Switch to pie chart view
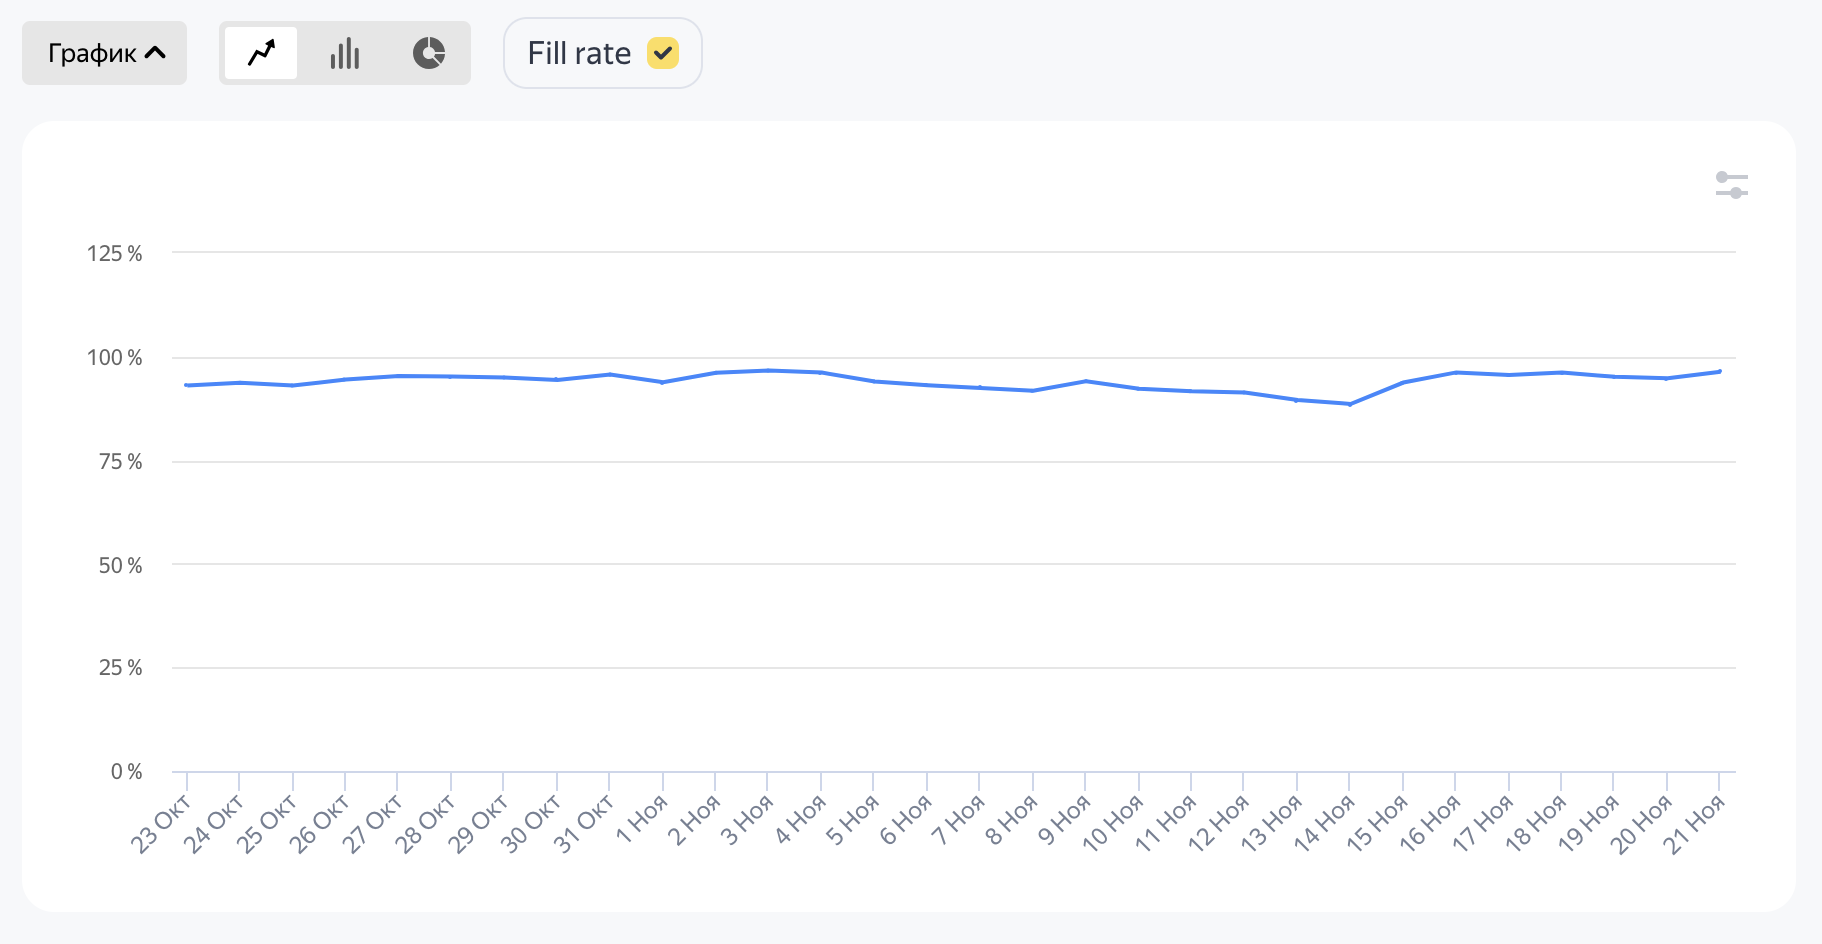 pos(429,53)
